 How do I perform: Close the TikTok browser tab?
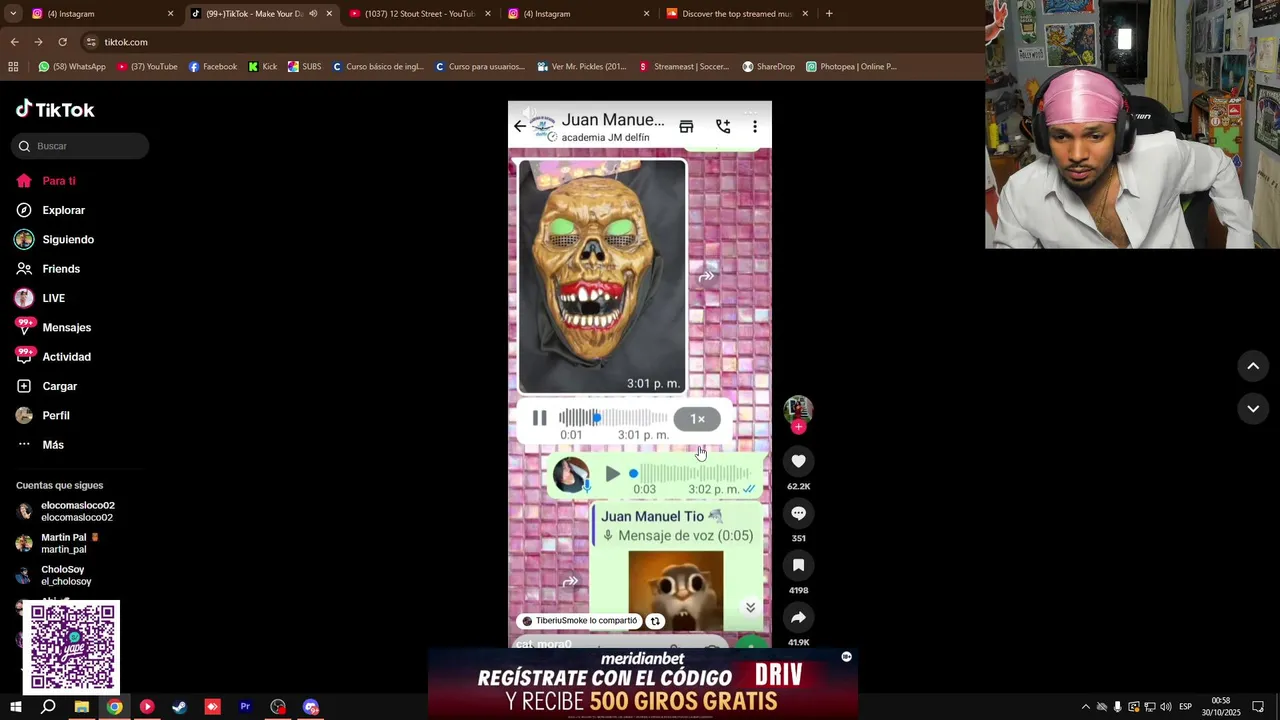coord(329,14)
